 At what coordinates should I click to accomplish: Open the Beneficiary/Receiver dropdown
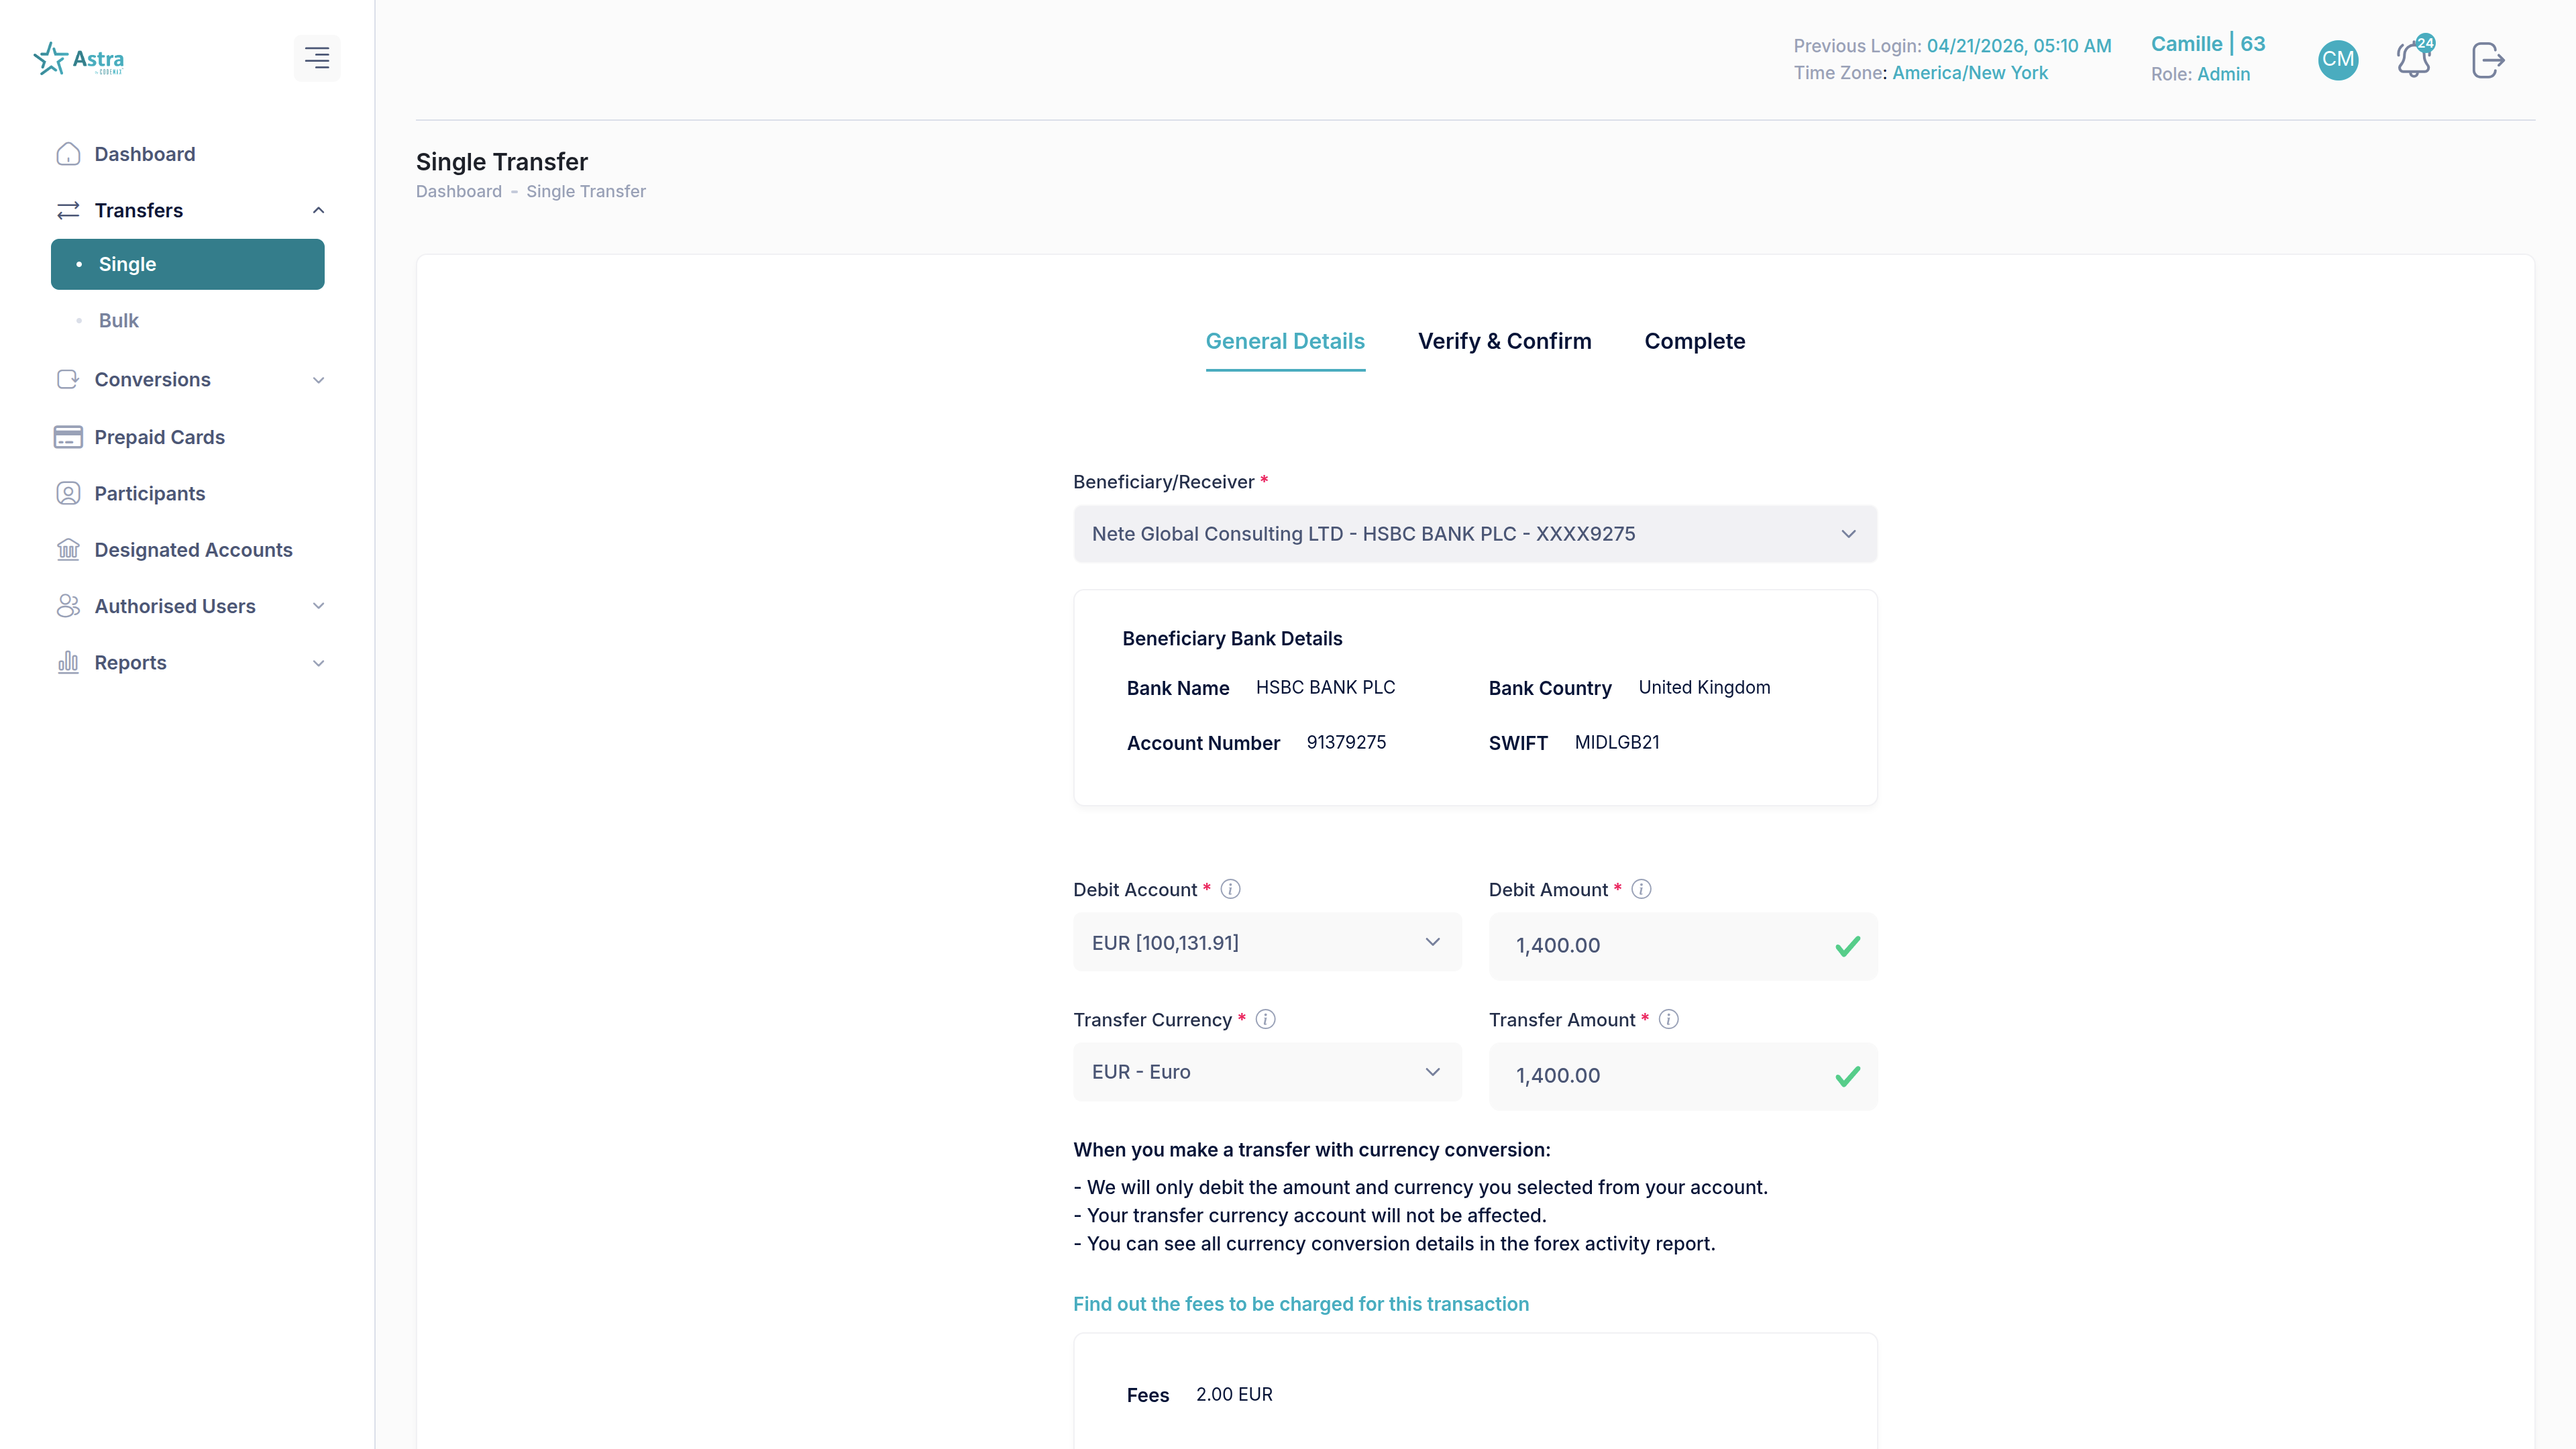[1475, 534]
